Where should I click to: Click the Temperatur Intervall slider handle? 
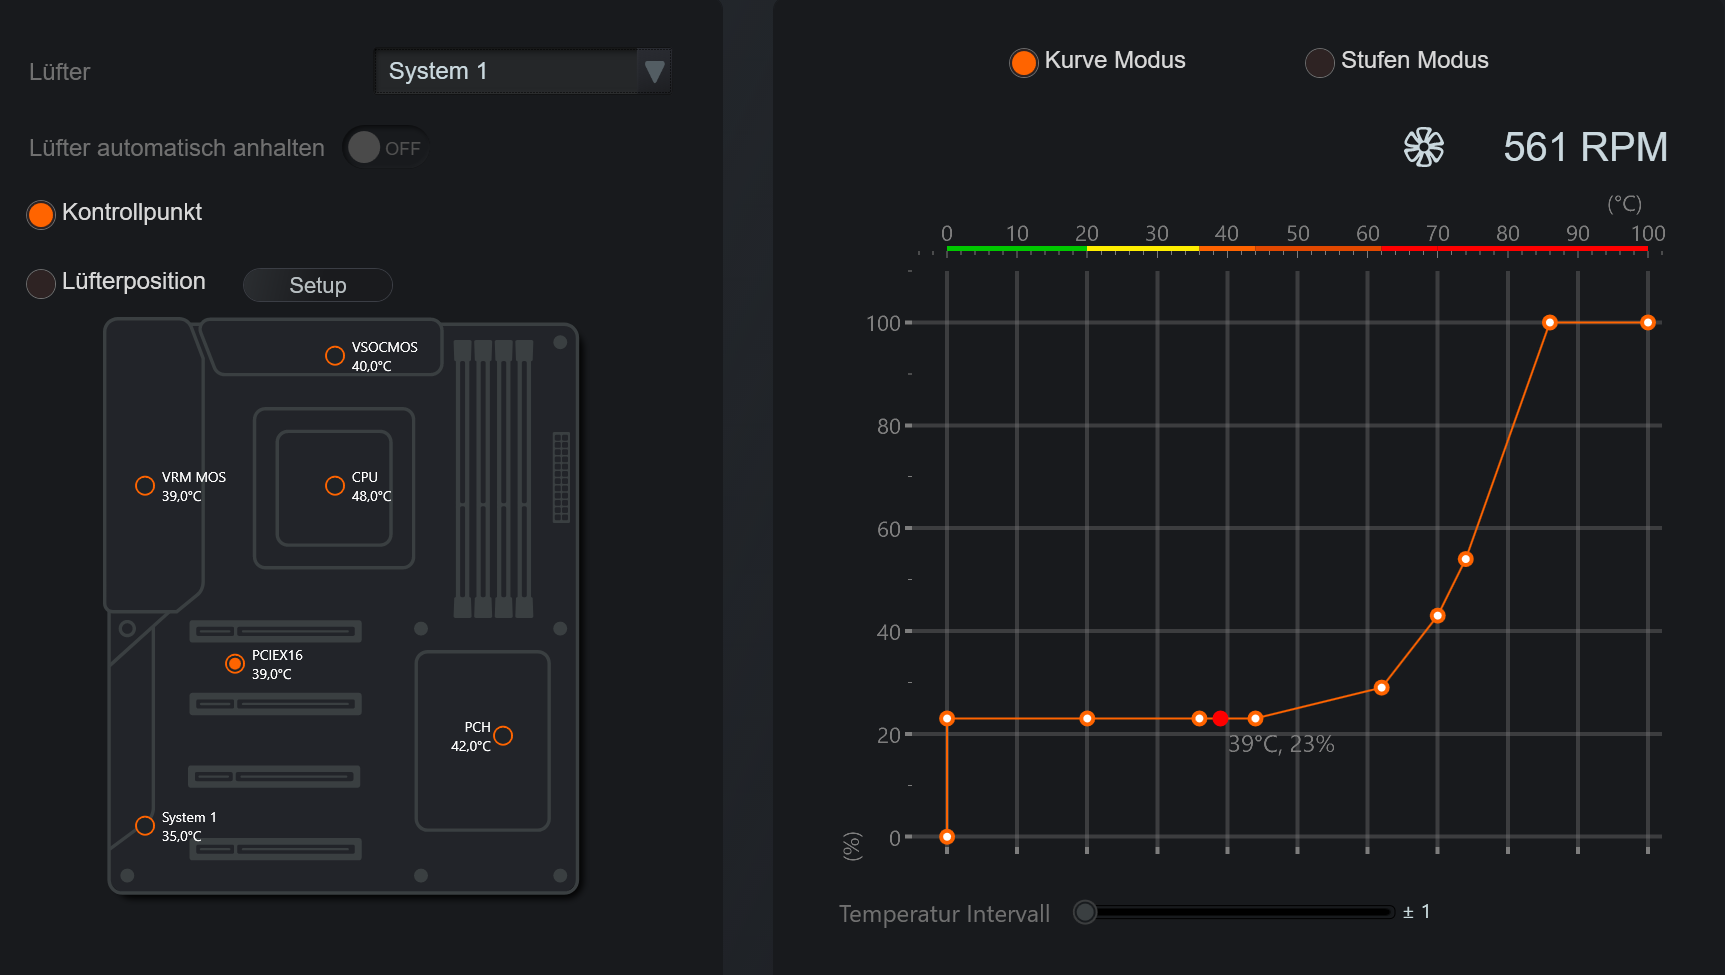pos(1085,912)
